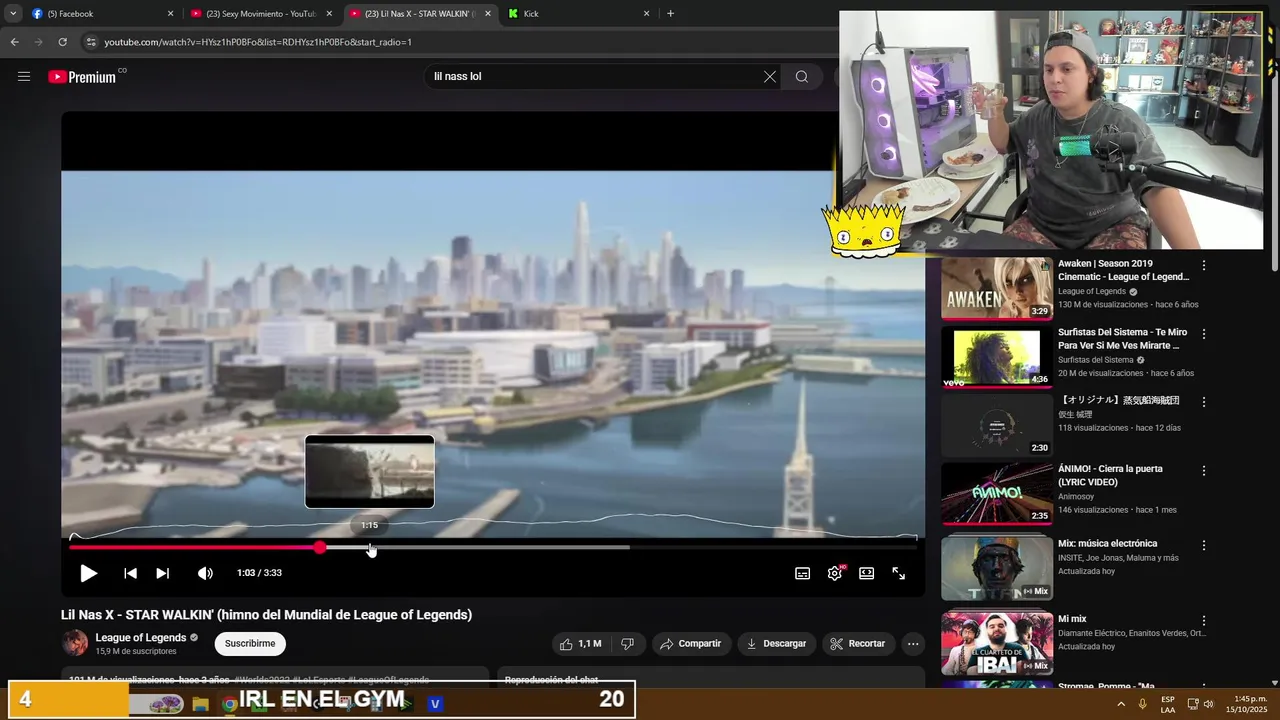The height and width of the screenshot is (720, 1280).
Task: Mute the video with the speaker icon
Action: click(x=205, y=573)
